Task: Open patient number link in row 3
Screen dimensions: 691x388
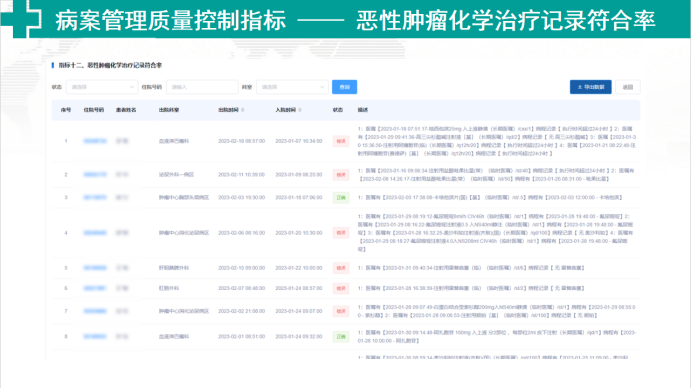Action: pyautogui.click(x=95, y=198)
